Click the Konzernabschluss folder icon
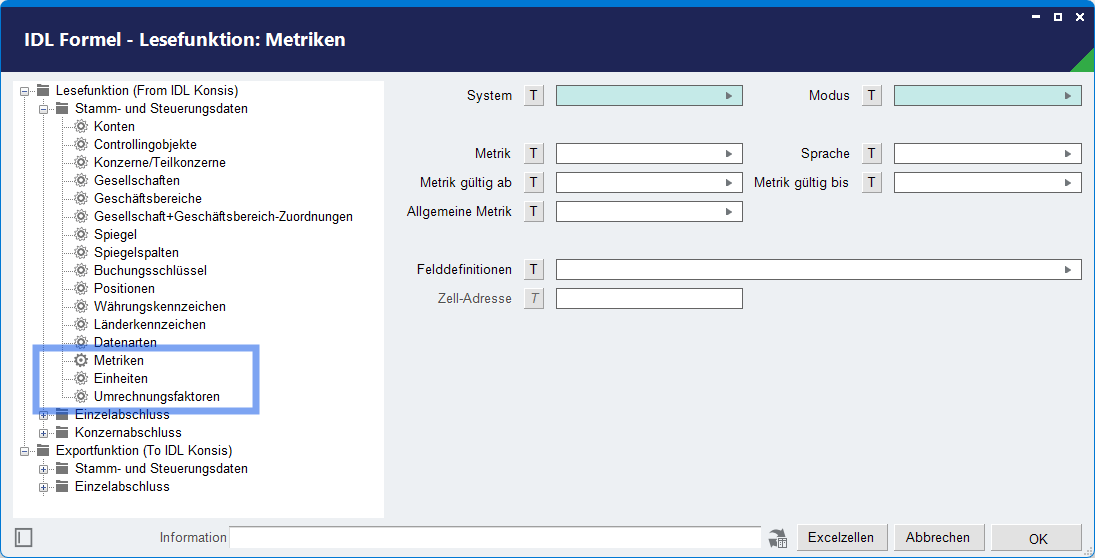Screen dimensions: 1095x558 point(63,432)
